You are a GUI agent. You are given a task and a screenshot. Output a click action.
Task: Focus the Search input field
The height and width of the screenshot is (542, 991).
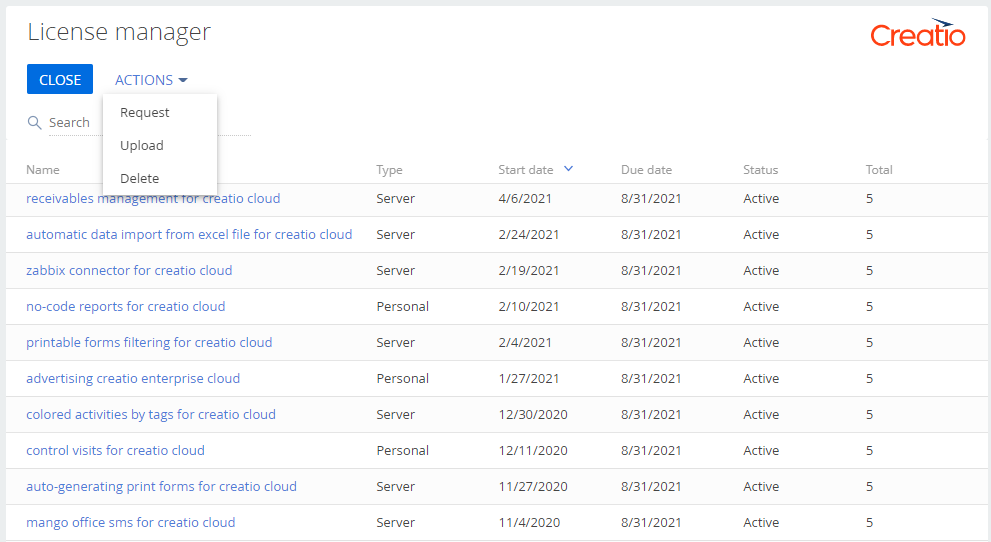[150, 123]
